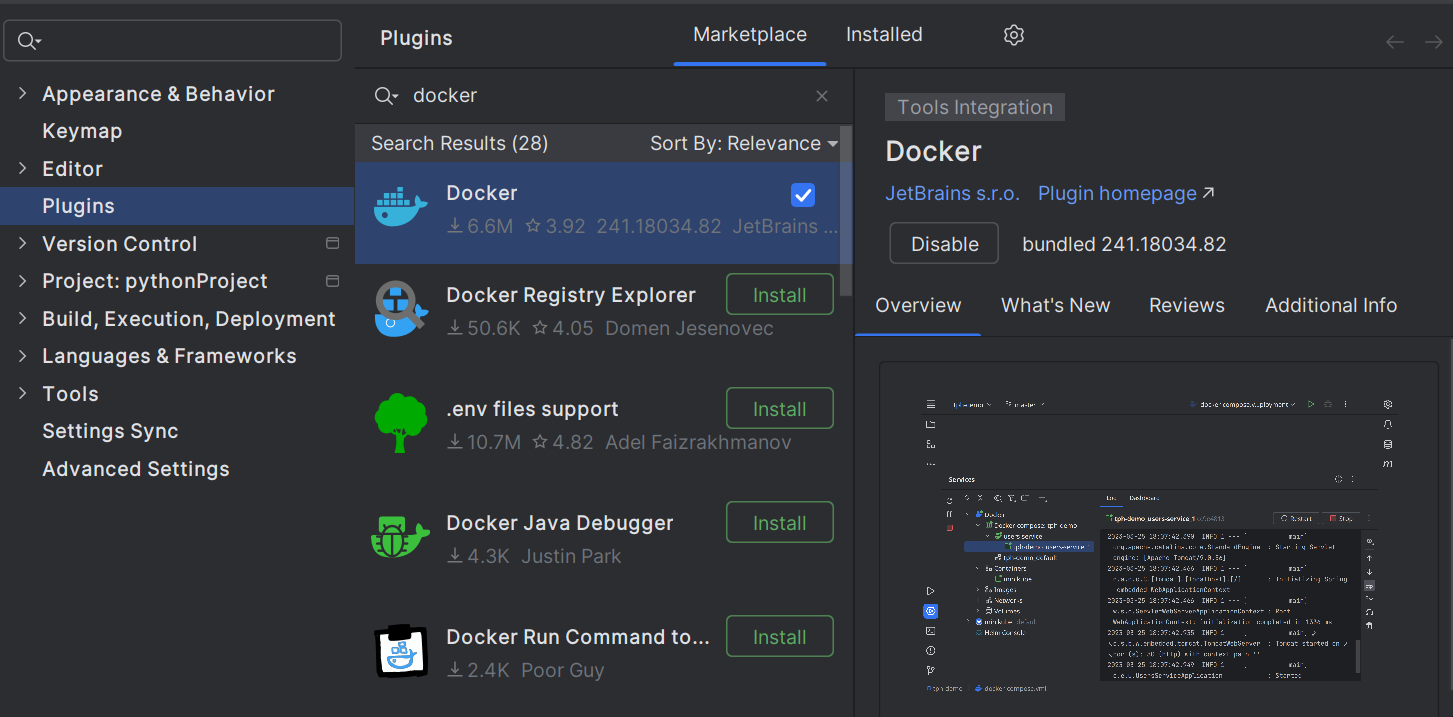1453x717 pixels.
Task: Select Advanced Settings in the settings tree
Action: coord(136,469)
